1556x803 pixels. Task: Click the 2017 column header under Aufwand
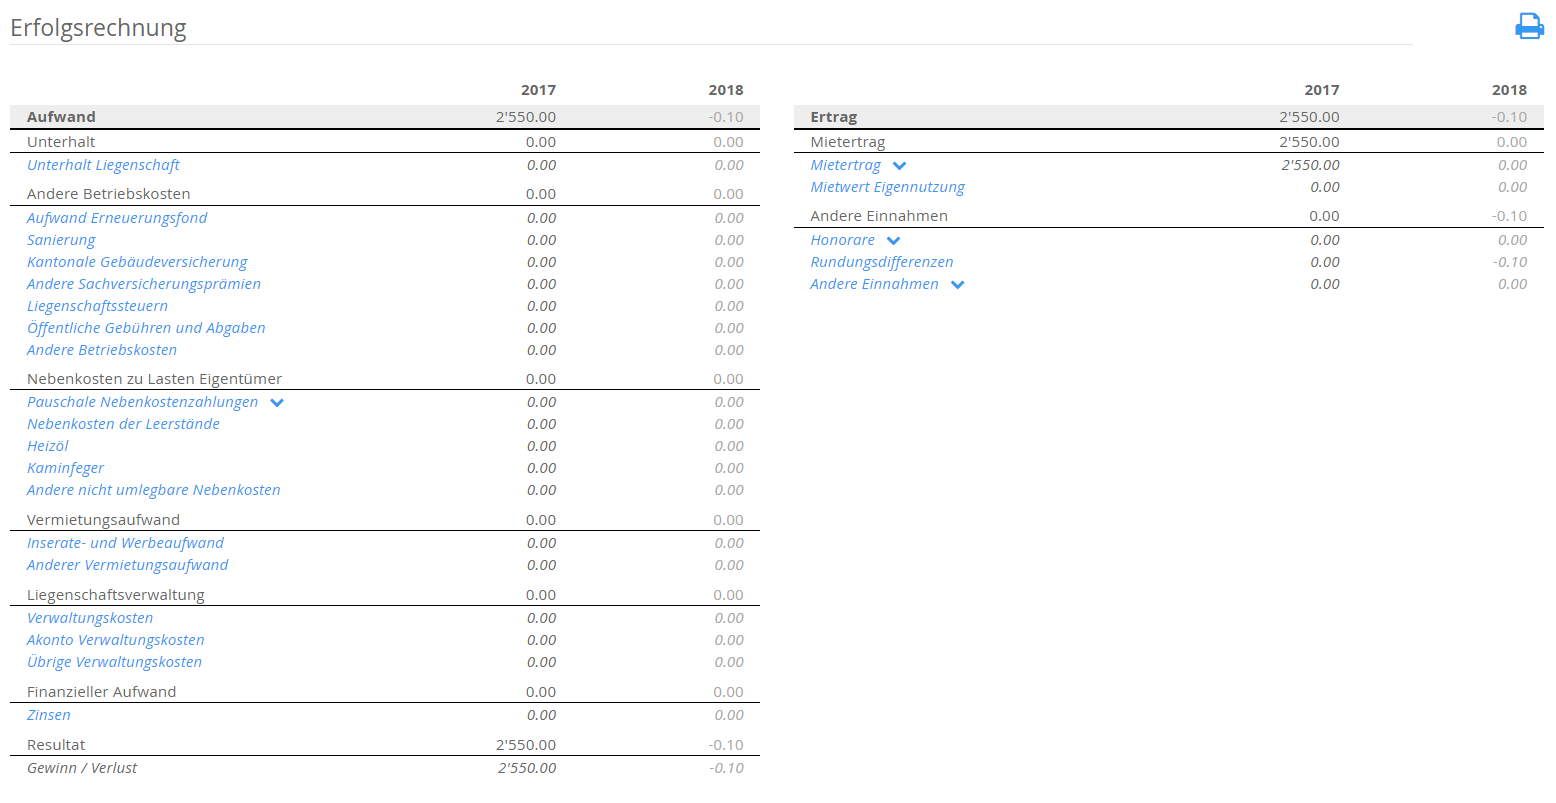(538, 90)
